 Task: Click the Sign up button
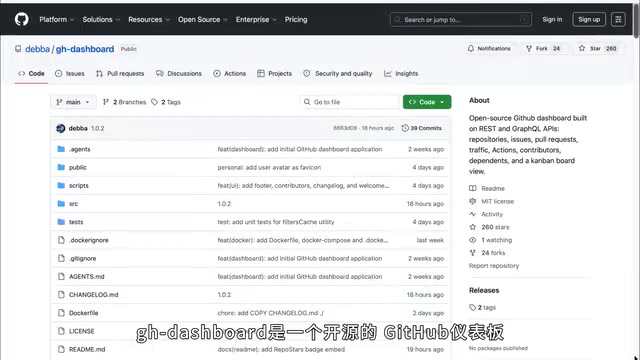point(589,20)
